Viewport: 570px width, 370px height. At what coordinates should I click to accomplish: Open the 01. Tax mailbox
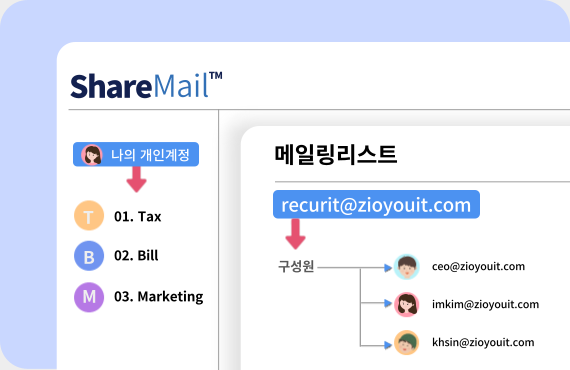(137, 217)
